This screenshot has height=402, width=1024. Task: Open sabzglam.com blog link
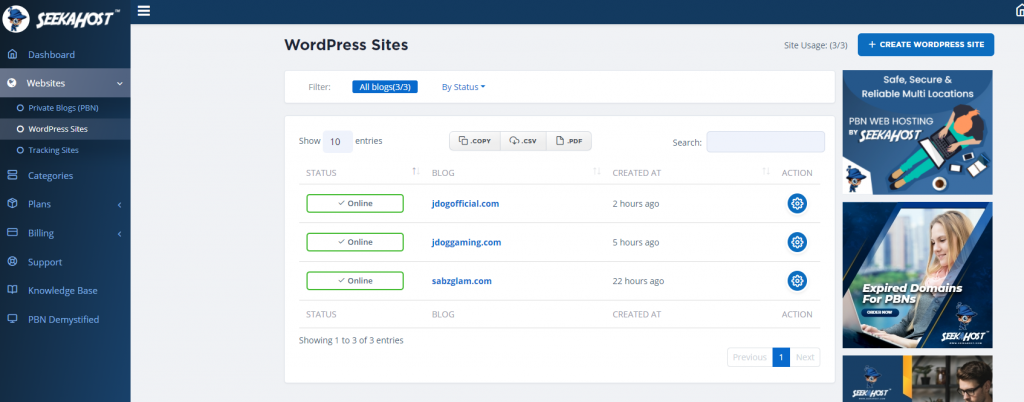pyautogui.click(x=461, y=281)
